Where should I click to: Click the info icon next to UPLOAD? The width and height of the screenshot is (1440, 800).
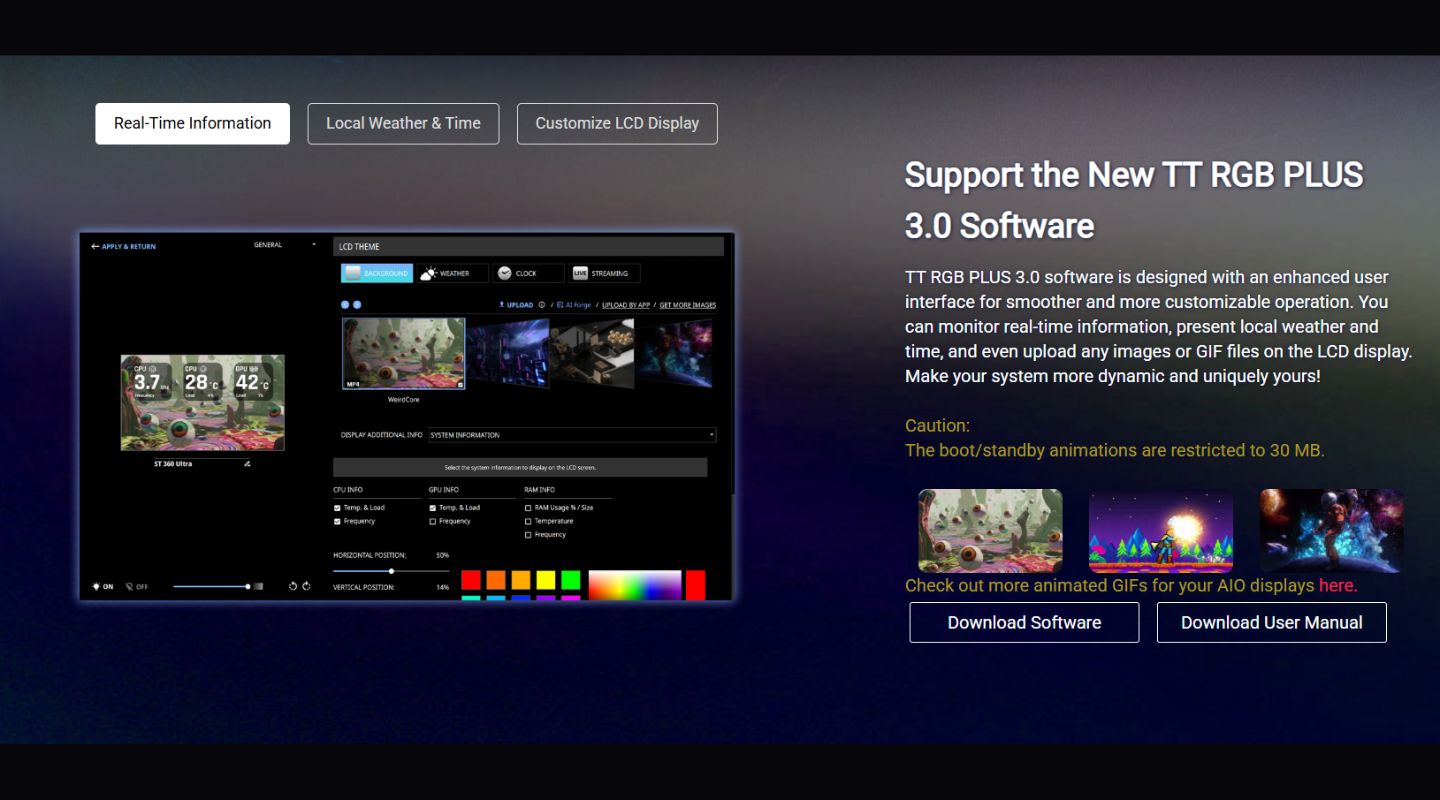tap(541, 305)
